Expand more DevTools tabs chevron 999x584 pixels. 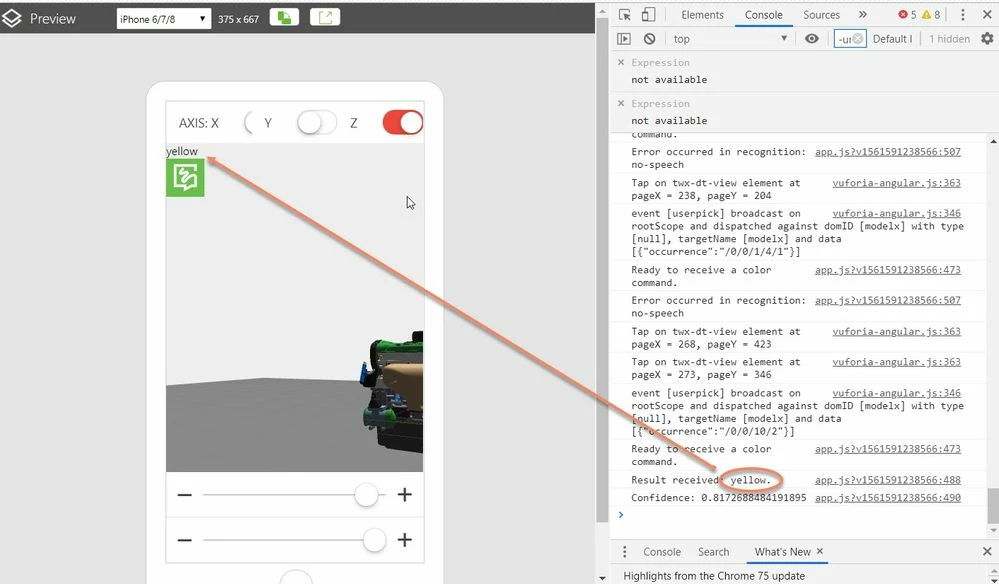click(x=863, y=15)
